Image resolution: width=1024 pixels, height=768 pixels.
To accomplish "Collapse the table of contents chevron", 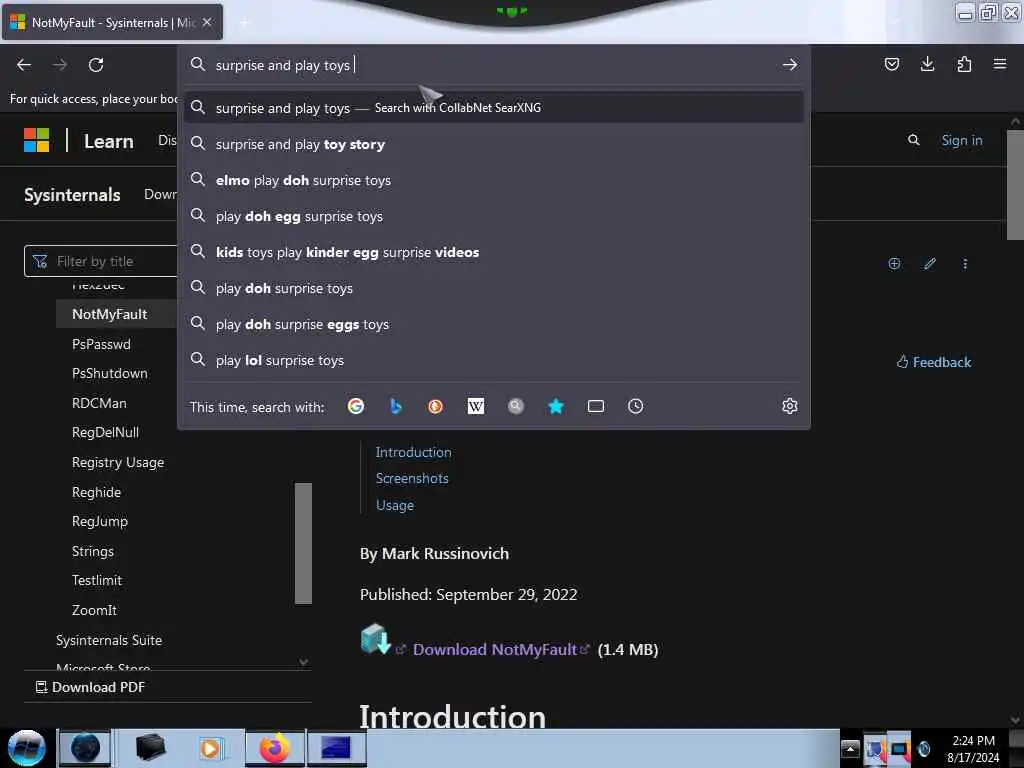I will tap(304, 662).
